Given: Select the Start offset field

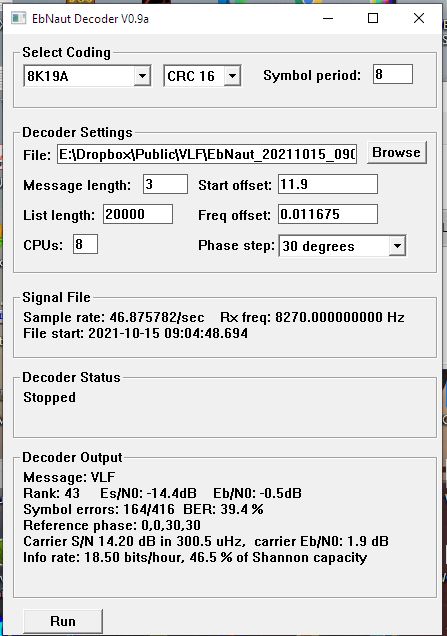Looking at the screenshot, I should 328,184.
